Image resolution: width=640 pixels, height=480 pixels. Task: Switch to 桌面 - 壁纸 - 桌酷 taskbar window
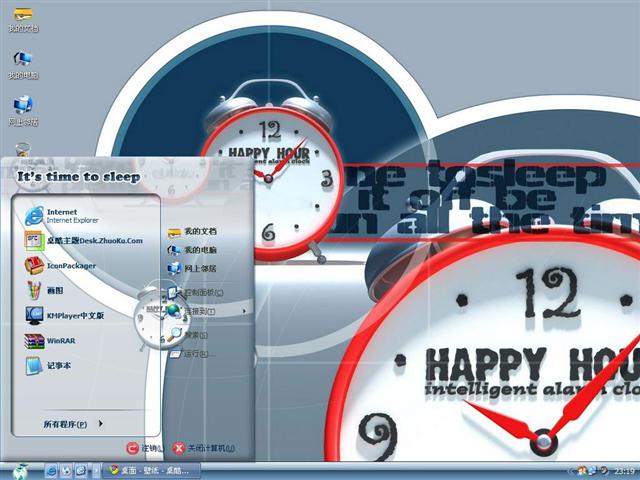(x=151, y=471)
